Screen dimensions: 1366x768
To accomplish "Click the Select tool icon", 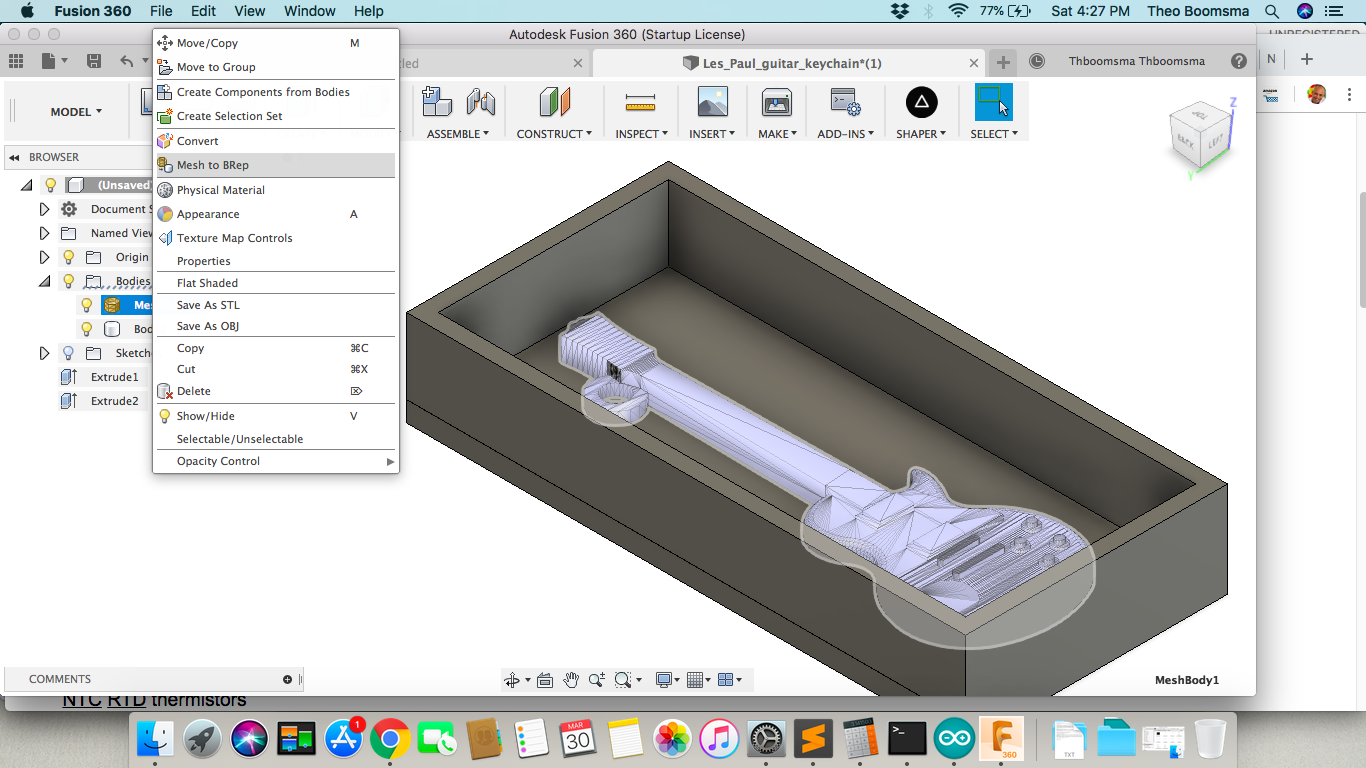I will pyautogui.click(x=993, y=102).
